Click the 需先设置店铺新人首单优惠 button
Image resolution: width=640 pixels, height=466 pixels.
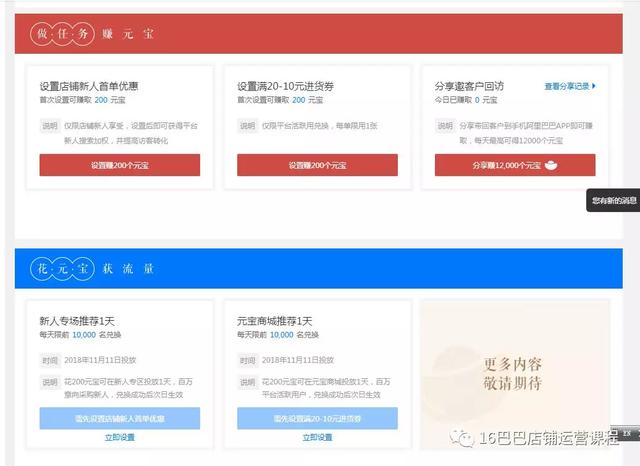[x=120, y=418]
